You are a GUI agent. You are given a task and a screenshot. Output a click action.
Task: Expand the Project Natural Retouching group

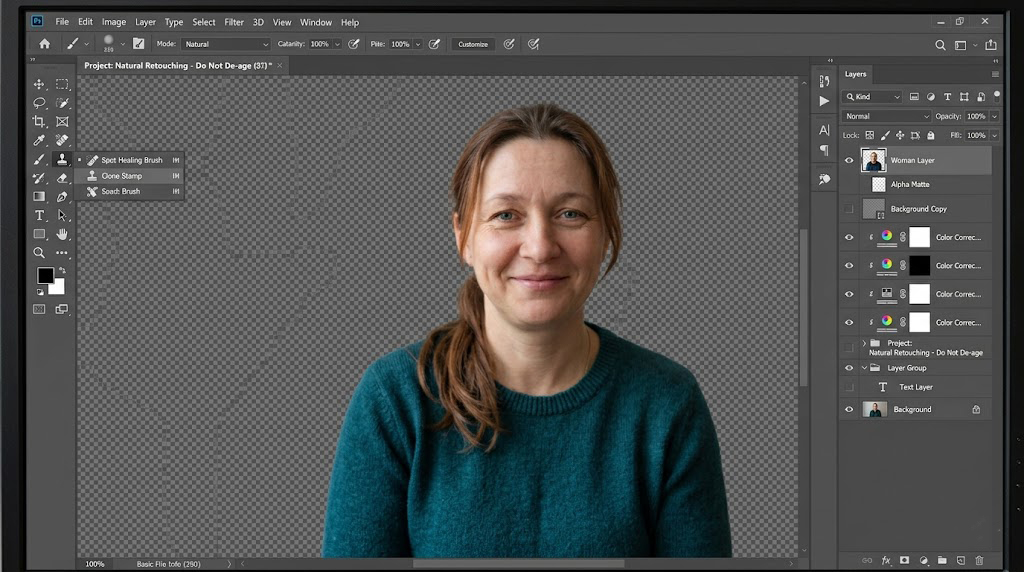pyautogui.click(x=864, y=343)
